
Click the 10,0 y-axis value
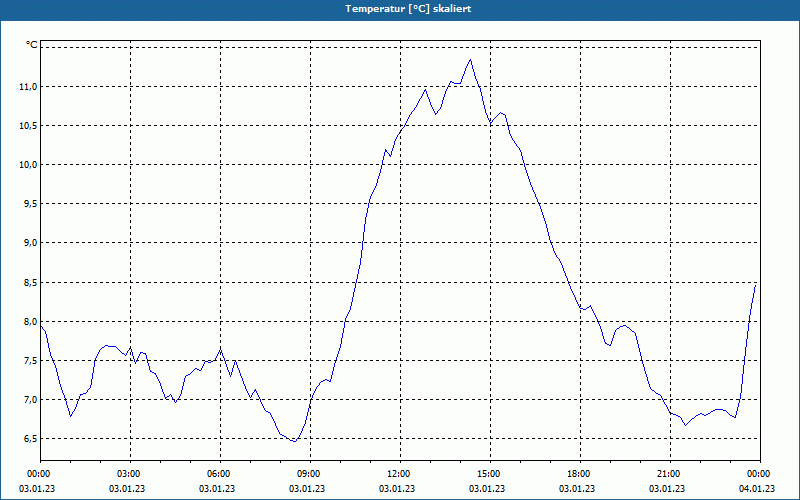[28, 165]
